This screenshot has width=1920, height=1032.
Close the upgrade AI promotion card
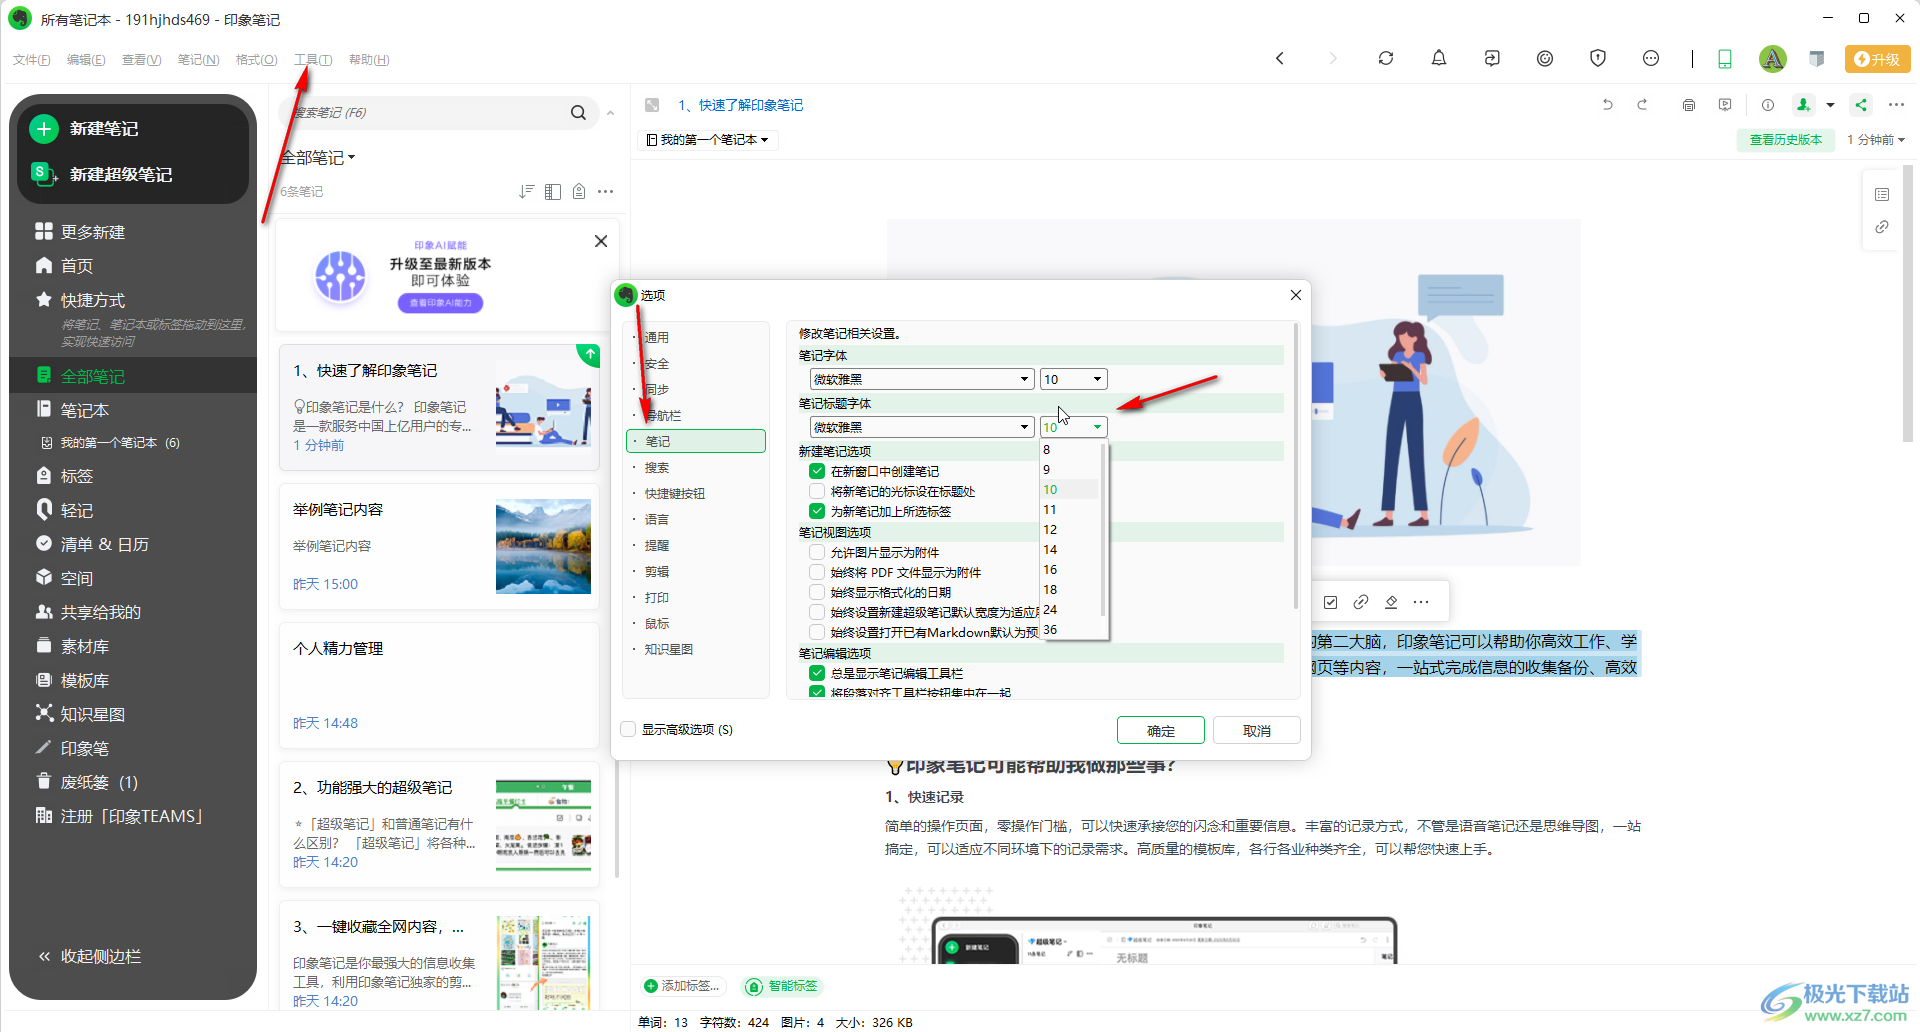(x=601, y=241)
